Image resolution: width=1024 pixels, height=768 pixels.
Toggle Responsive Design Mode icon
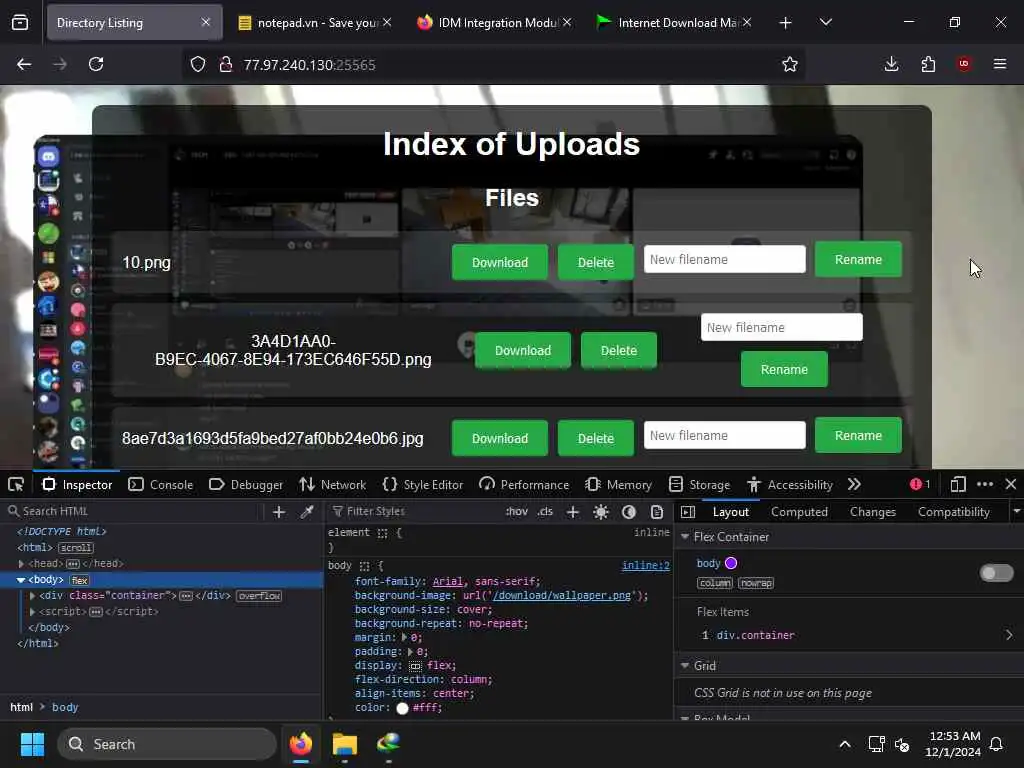pos(958,485)
